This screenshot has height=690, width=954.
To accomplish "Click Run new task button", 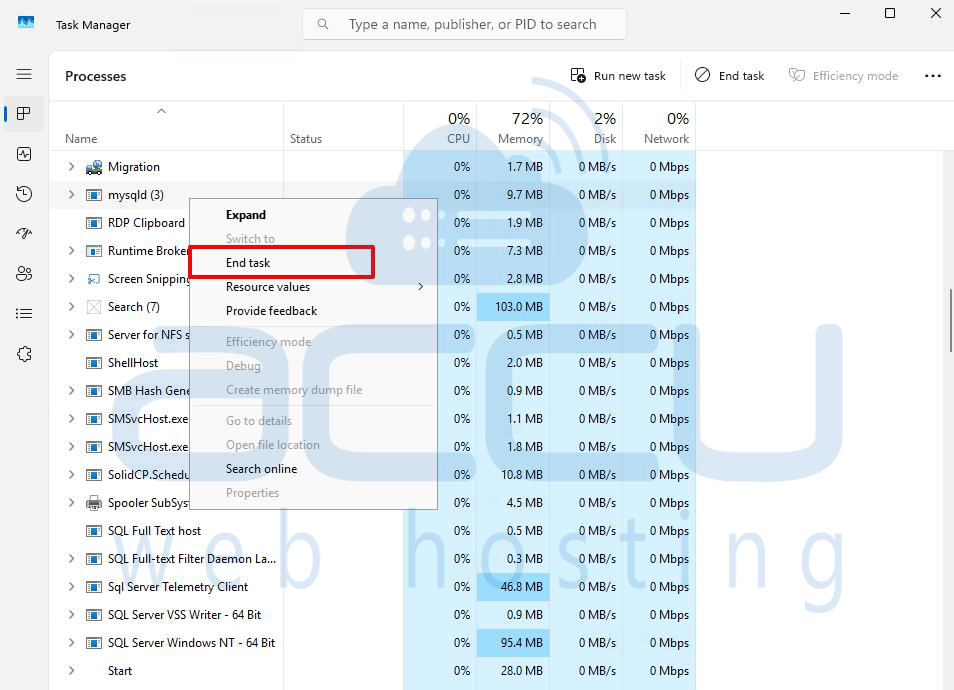I will click(x=618, y=75).
